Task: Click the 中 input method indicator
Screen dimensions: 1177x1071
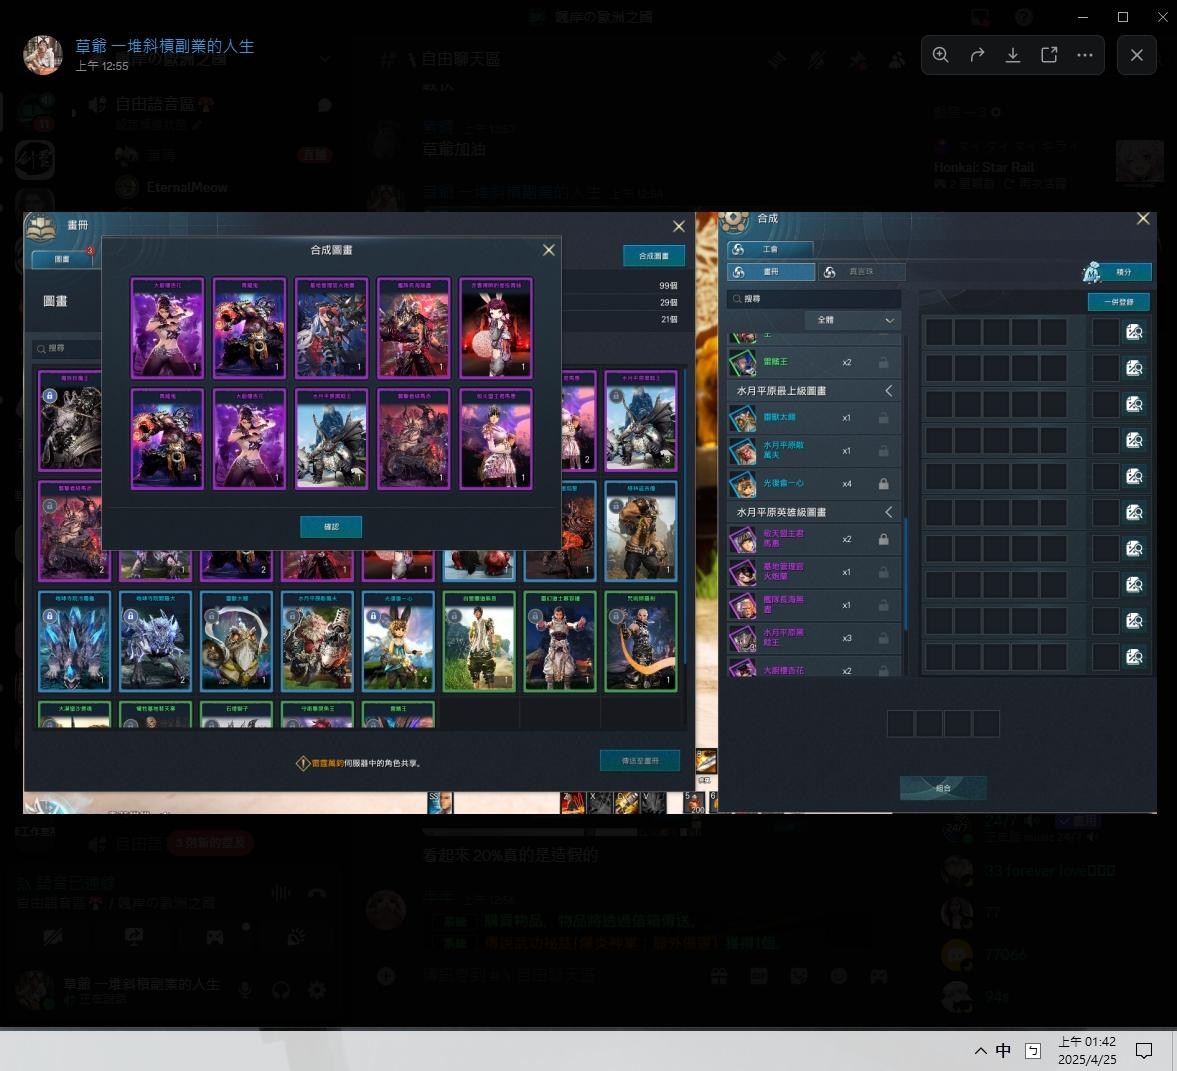Action: point(1003,1050)
